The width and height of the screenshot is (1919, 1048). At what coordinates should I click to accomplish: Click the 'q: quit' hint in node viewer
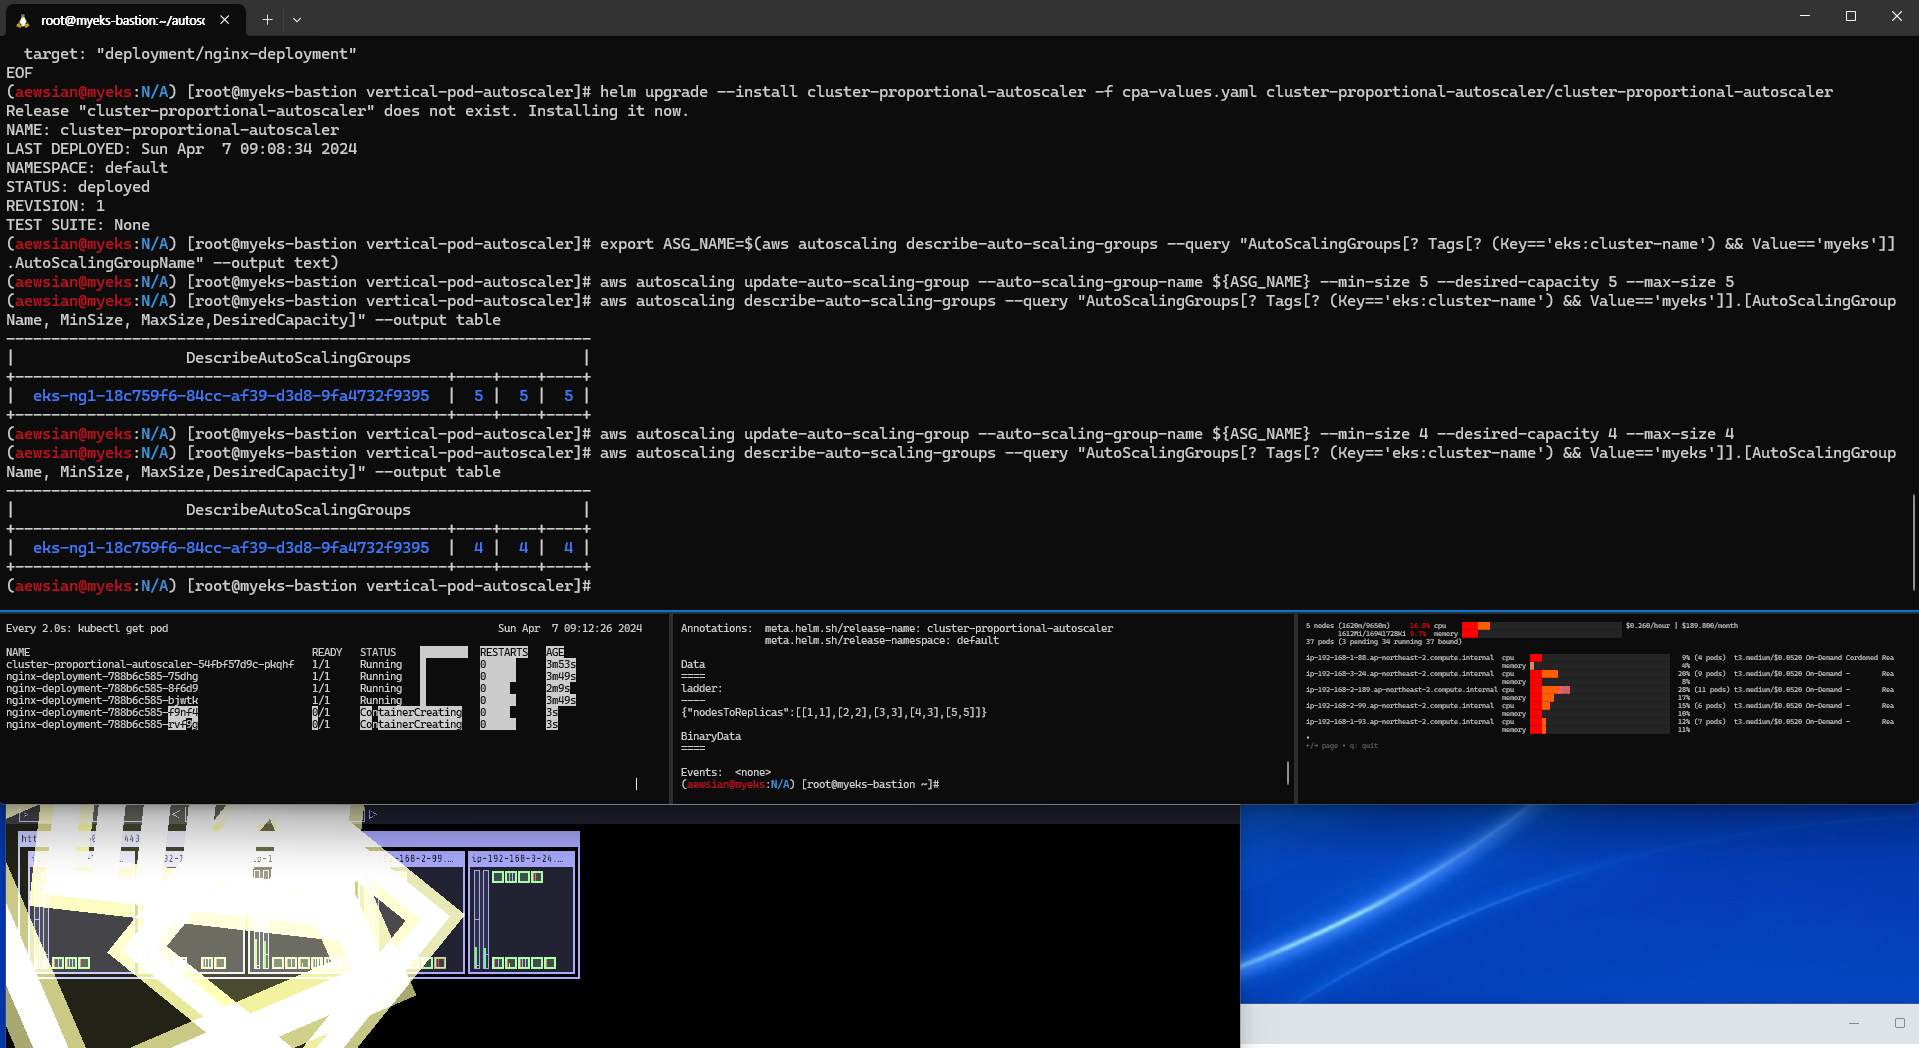(1363, 746)
